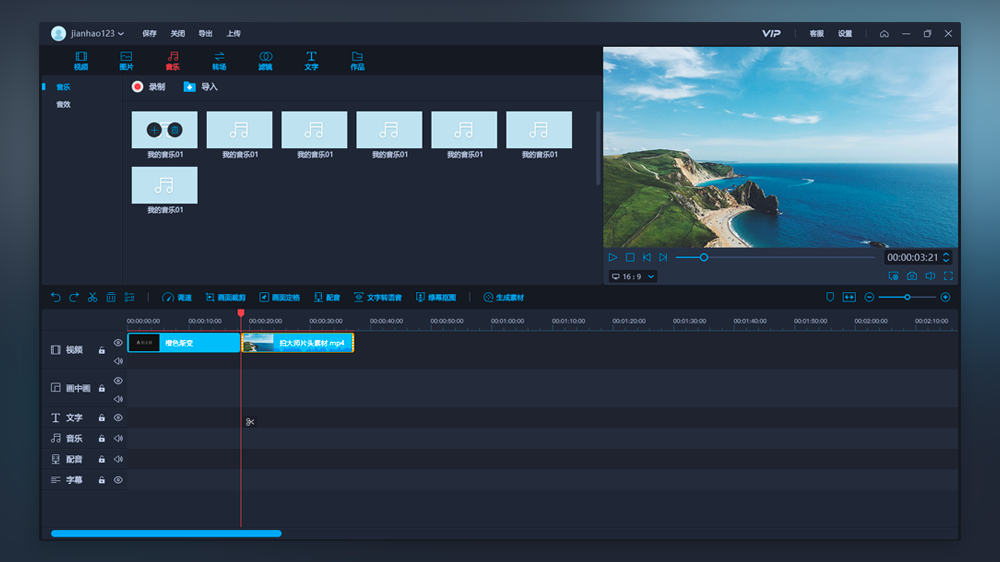Click the 录制 record button
The height and width of the screenshot is (562, 1000).
click(x=148, y=87)
